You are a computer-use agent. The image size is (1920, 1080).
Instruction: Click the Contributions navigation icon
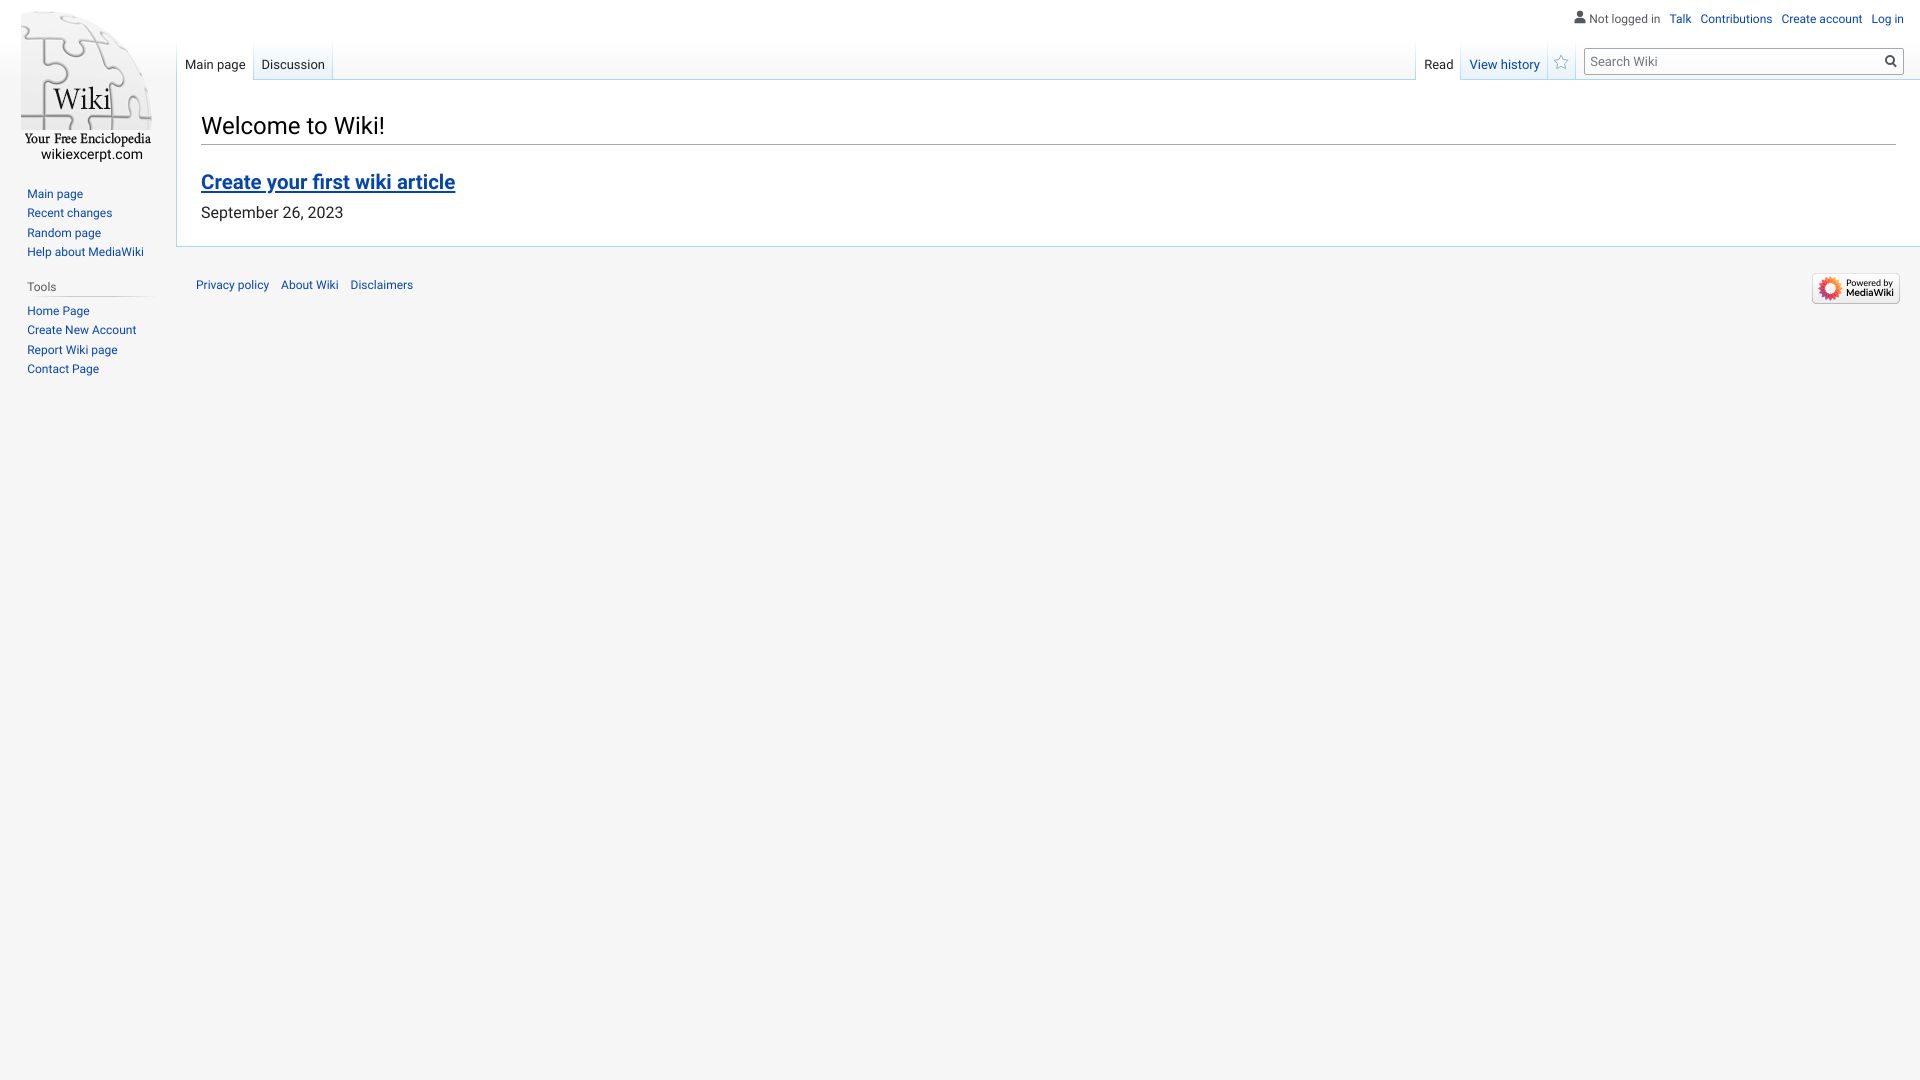click(x=1735, y=18)
